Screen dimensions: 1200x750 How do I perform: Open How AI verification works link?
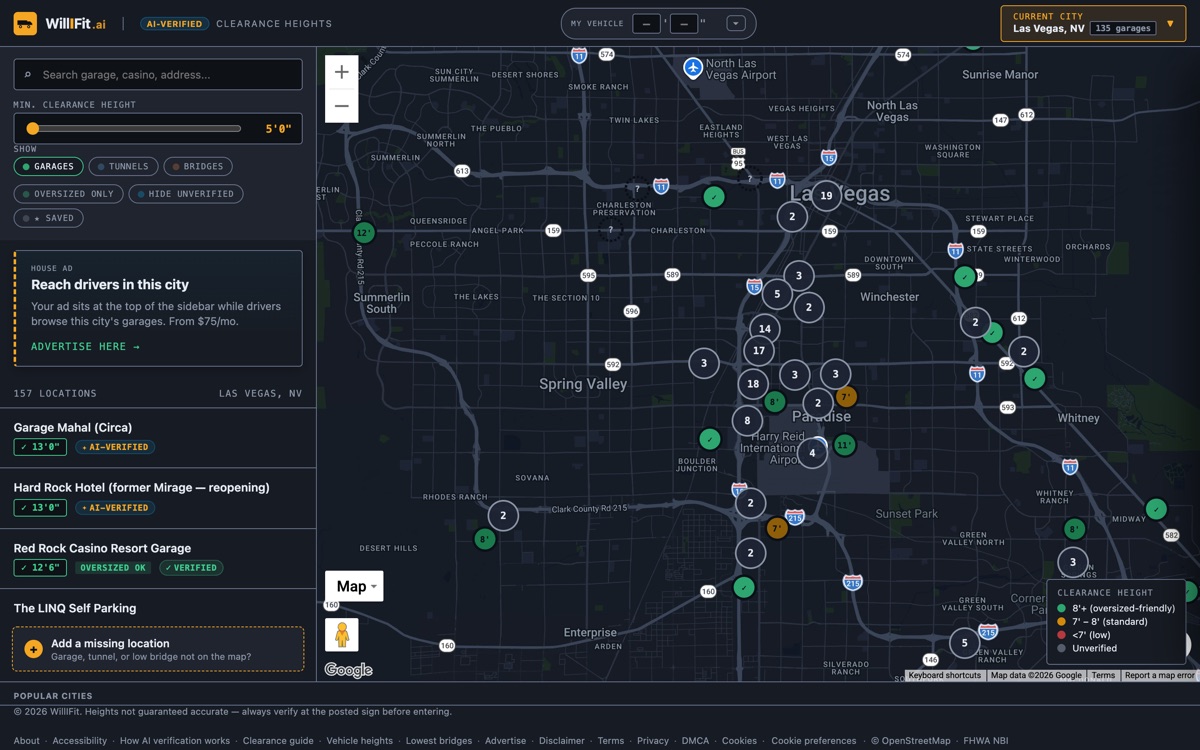click(x=175, y=741)
